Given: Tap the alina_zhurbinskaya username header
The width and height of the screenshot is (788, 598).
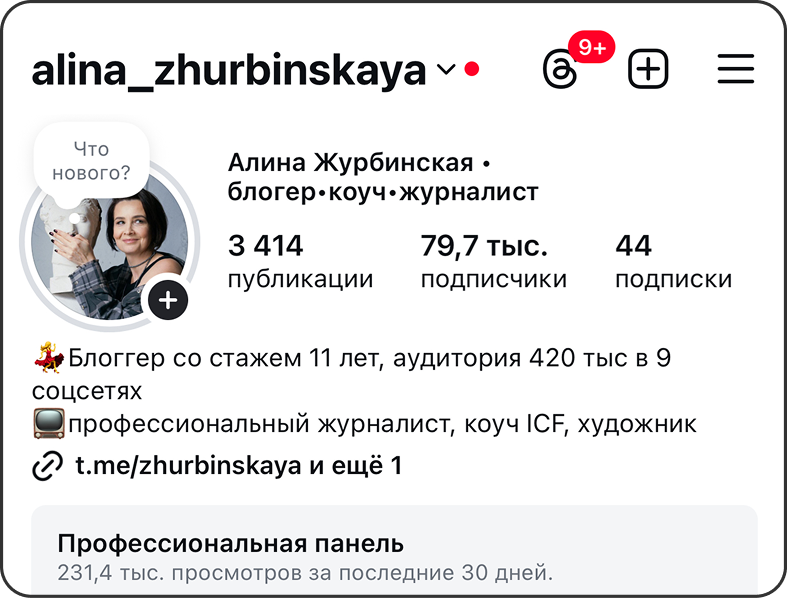Looking at the screenshot, I should (x=229, y=70).
